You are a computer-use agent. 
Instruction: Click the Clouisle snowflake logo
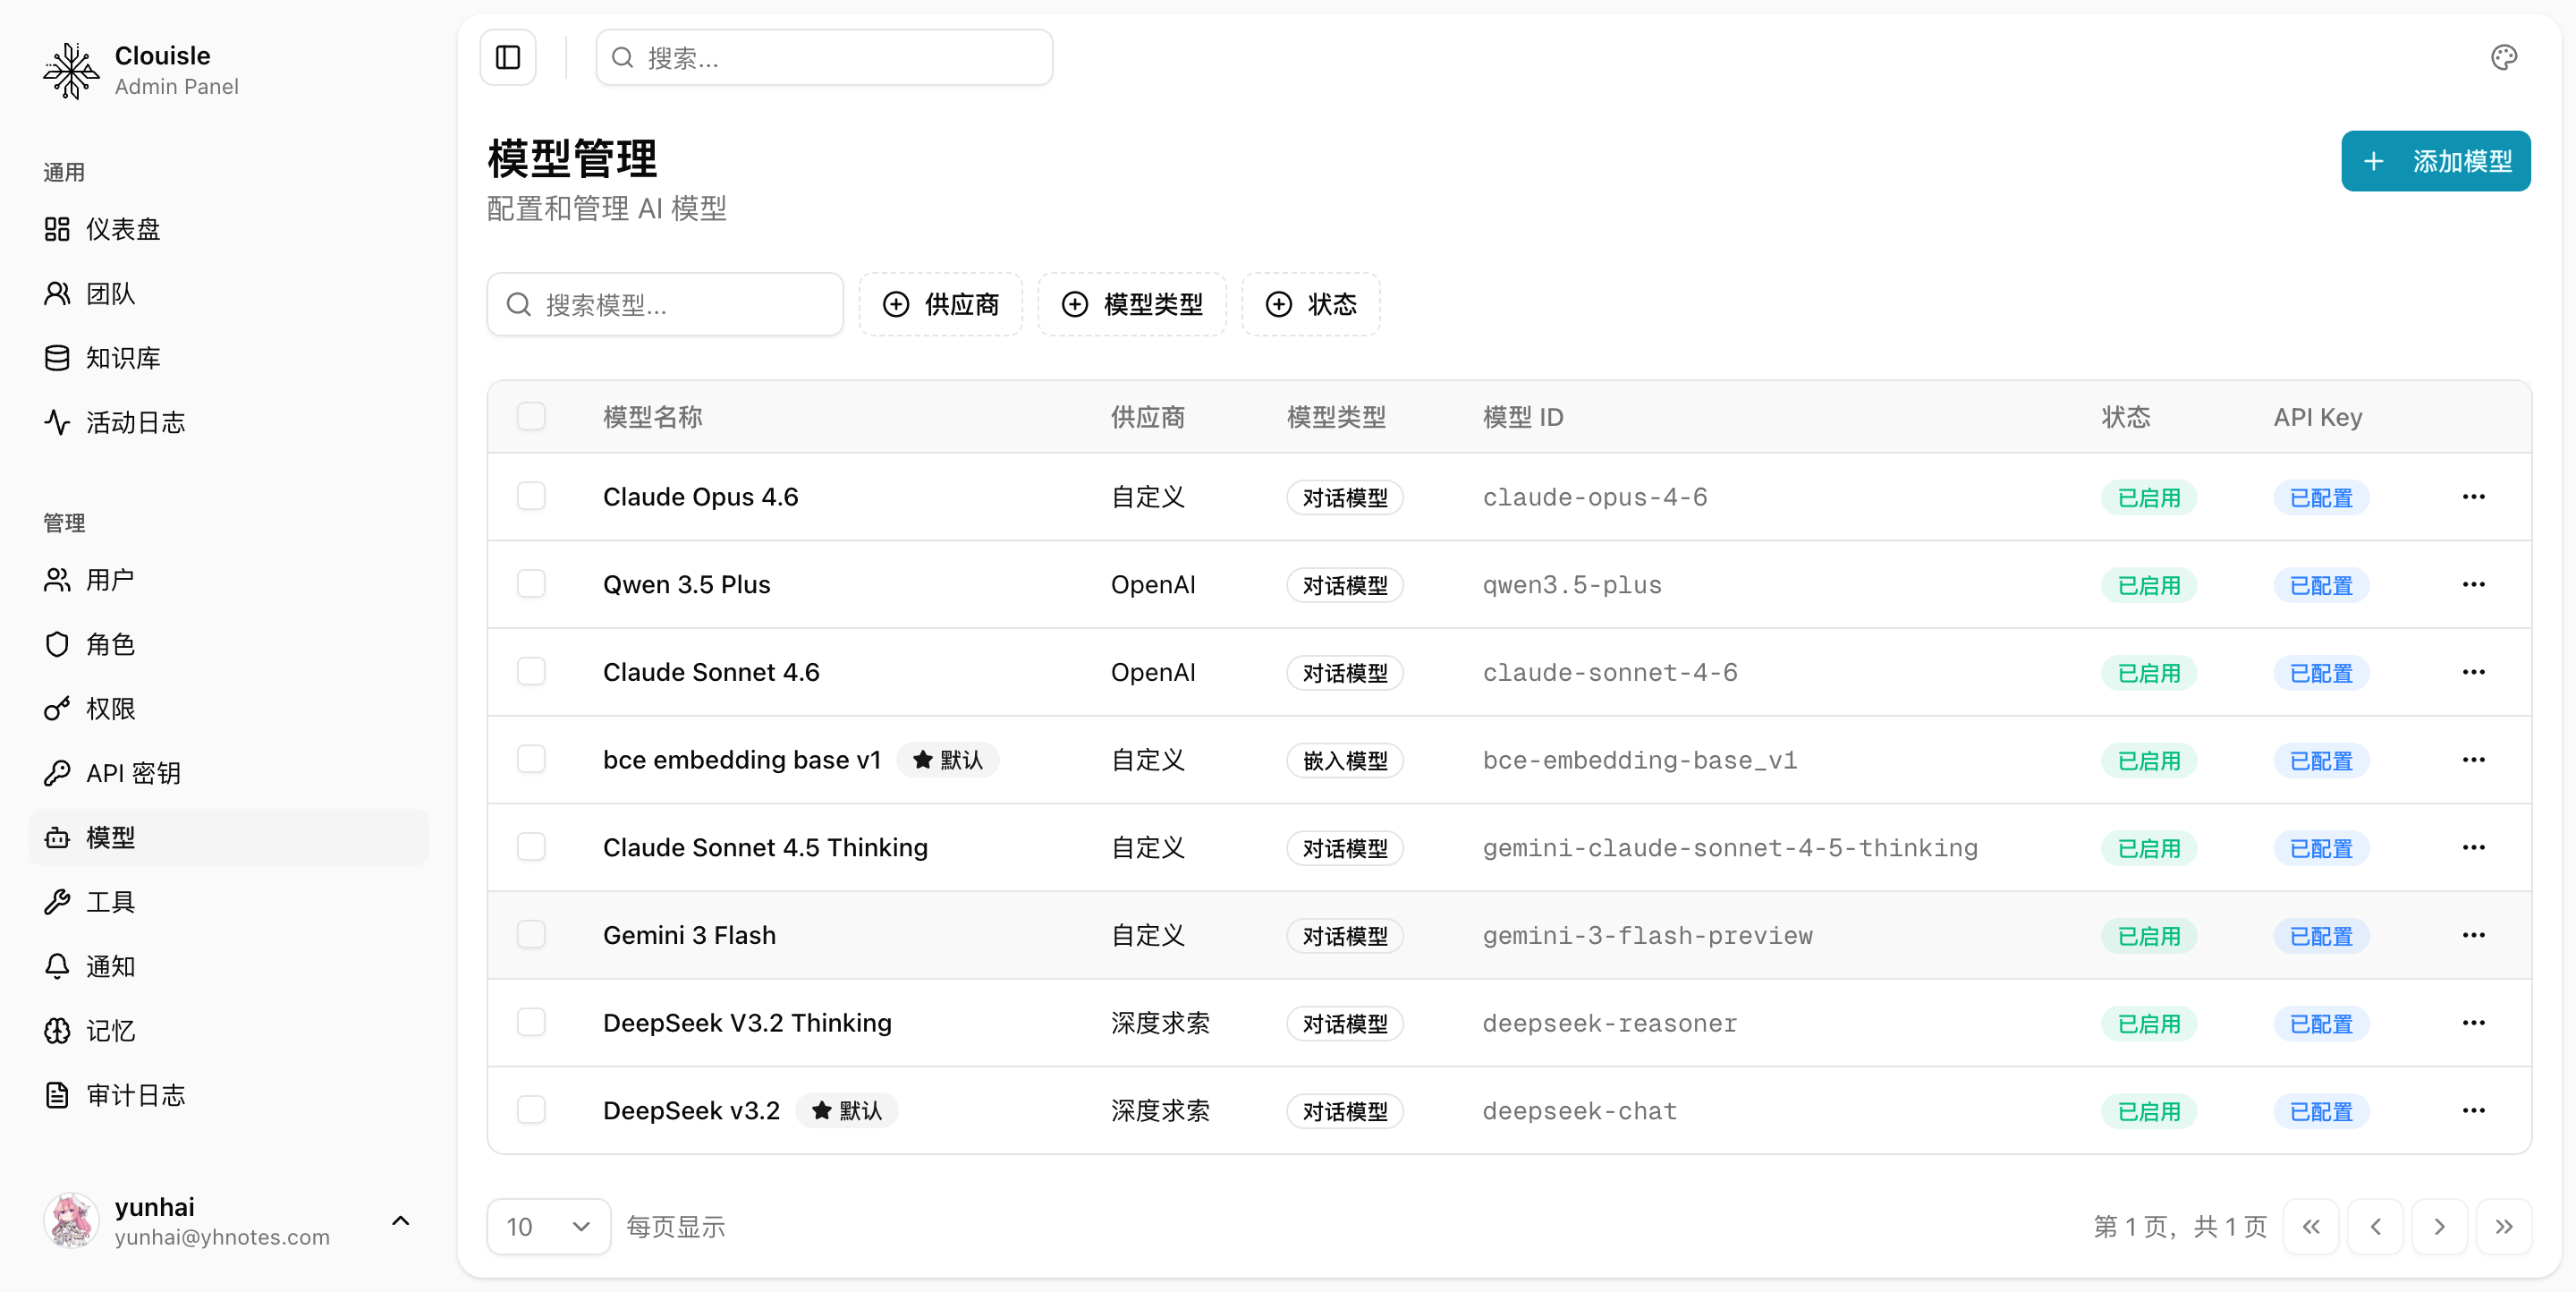pos(71,70)
